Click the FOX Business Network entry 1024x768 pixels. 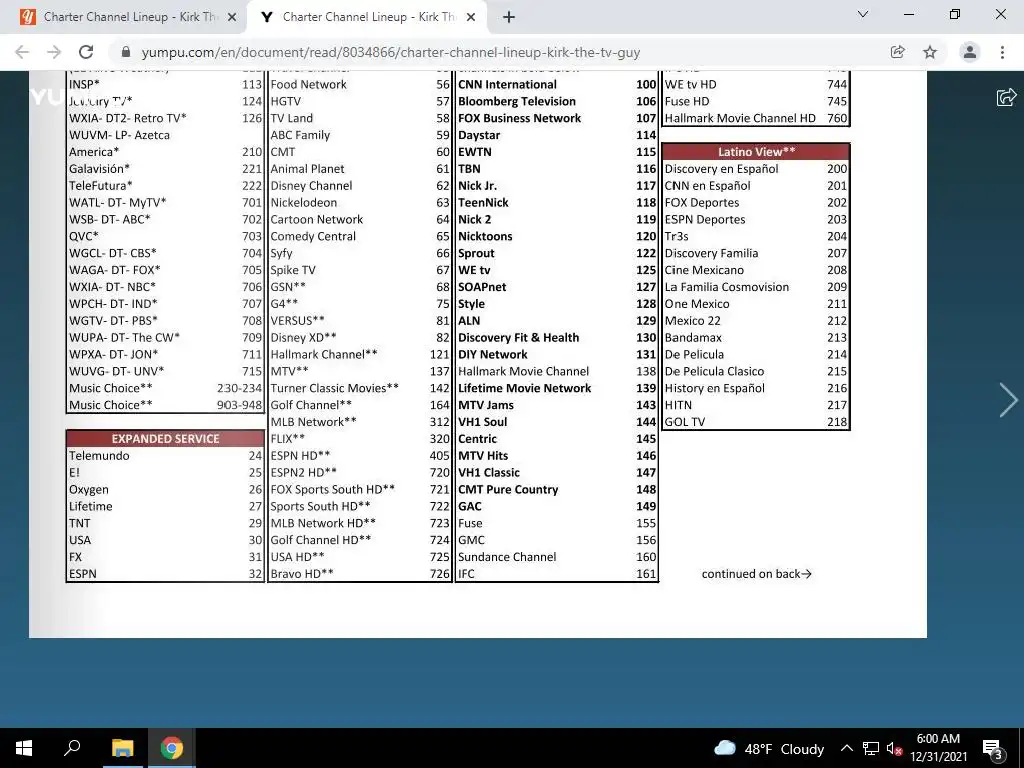tap(556, 118)
